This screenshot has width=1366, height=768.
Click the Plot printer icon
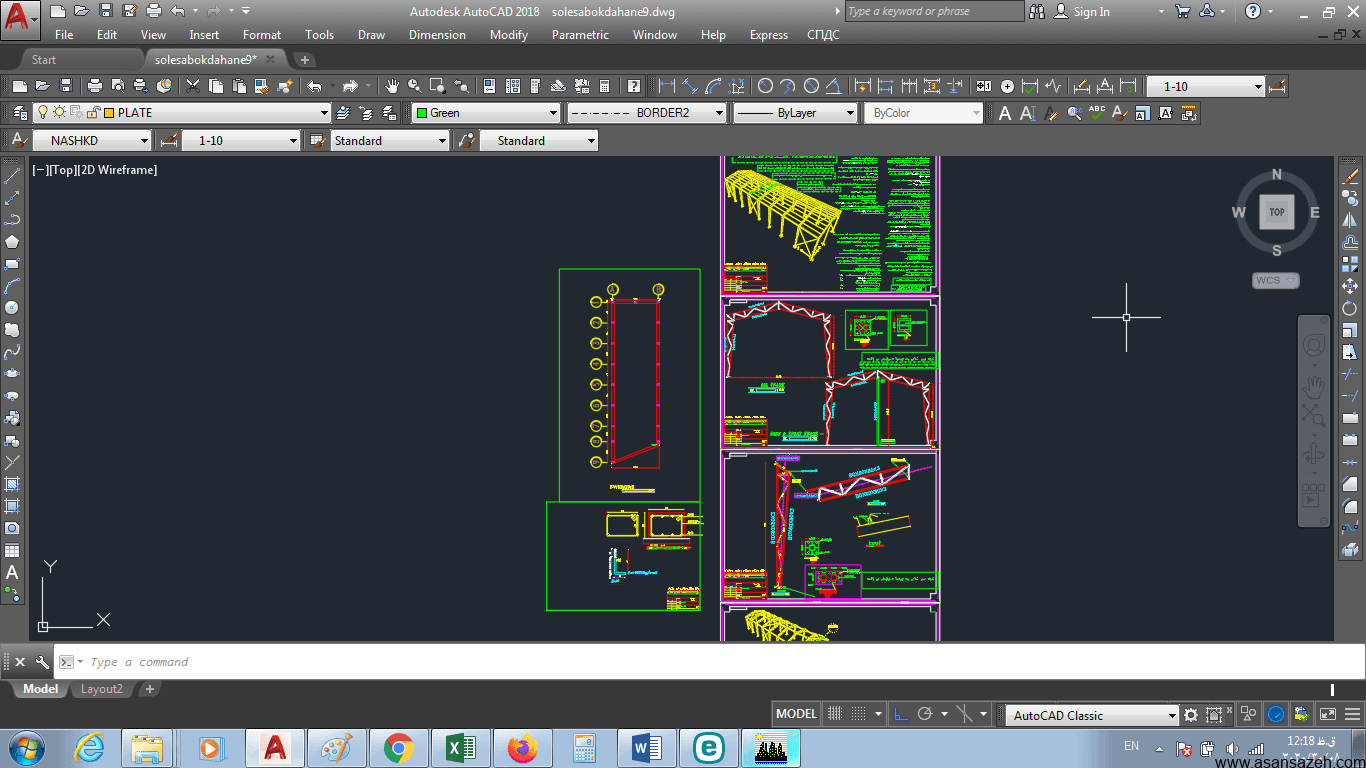click(95, 86)
